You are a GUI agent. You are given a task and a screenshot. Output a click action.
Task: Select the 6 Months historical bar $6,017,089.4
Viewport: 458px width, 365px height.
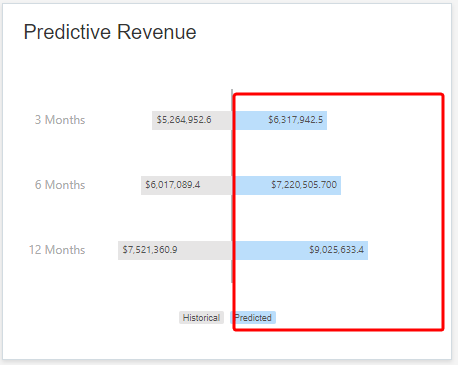pyautogui.click(x=186, y=185)
